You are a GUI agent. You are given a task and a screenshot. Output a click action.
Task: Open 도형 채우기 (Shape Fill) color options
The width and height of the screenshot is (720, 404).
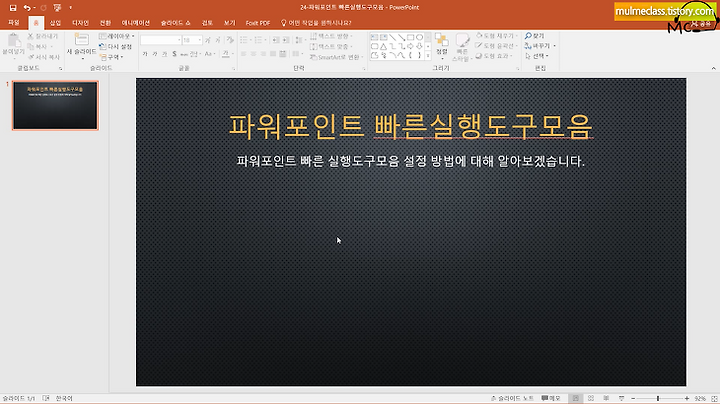click(496, 36)
